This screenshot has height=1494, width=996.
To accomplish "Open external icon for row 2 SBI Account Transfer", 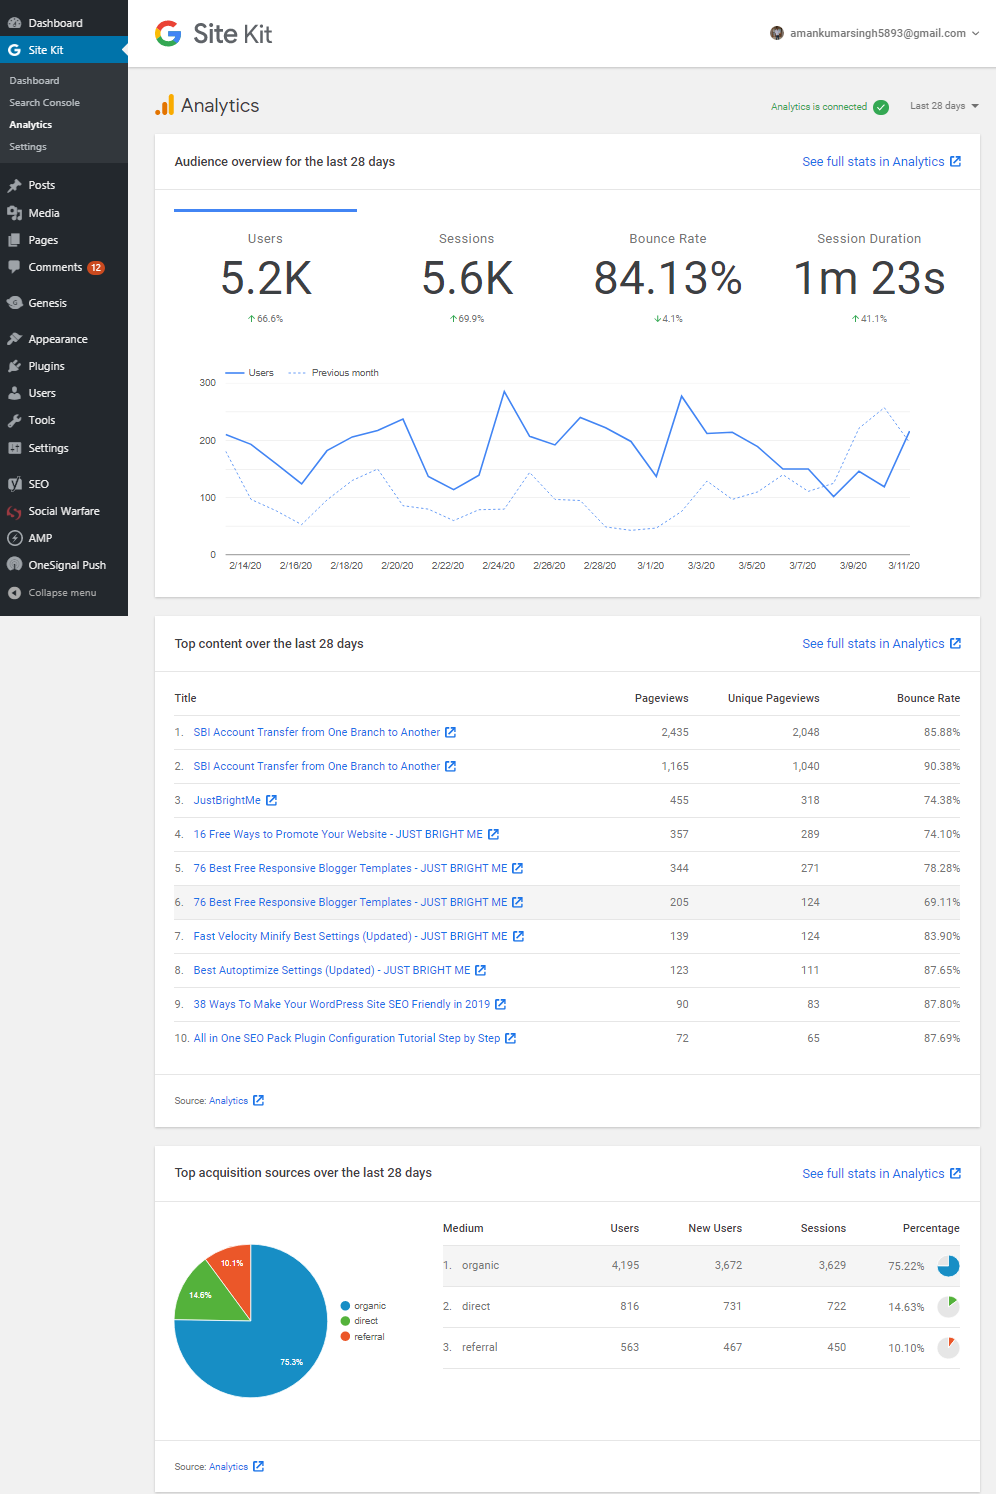I will pos(450,766).
